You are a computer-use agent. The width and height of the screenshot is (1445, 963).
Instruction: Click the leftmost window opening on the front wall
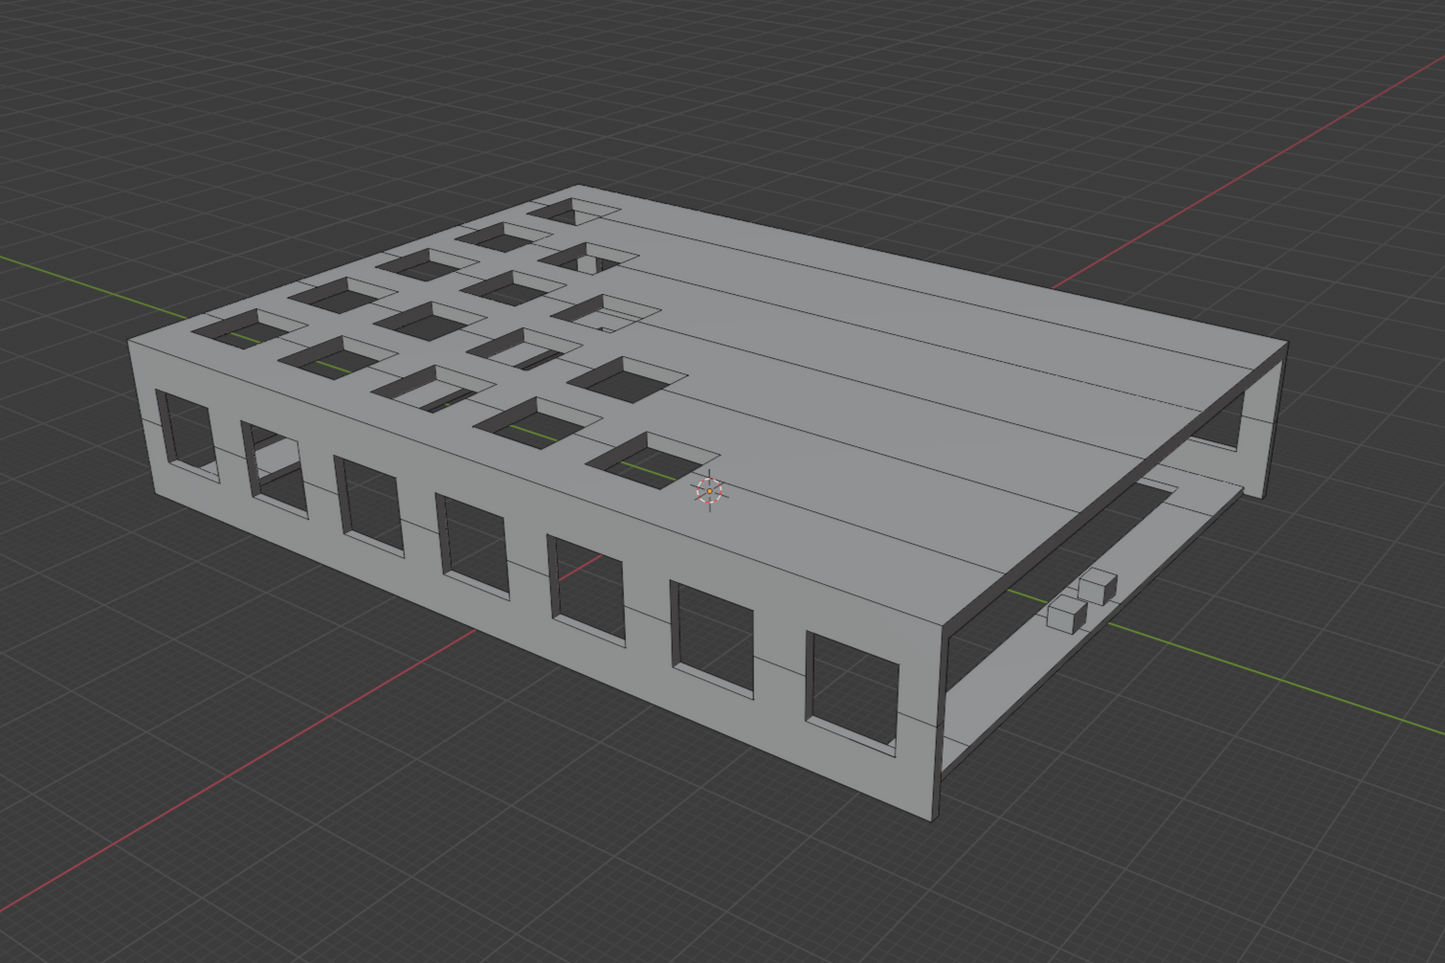(187, 437)
